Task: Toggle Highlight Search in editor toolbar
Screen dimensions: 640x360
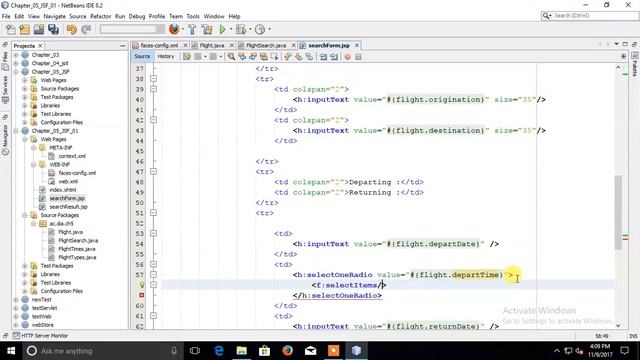Action: coord(264,57)
